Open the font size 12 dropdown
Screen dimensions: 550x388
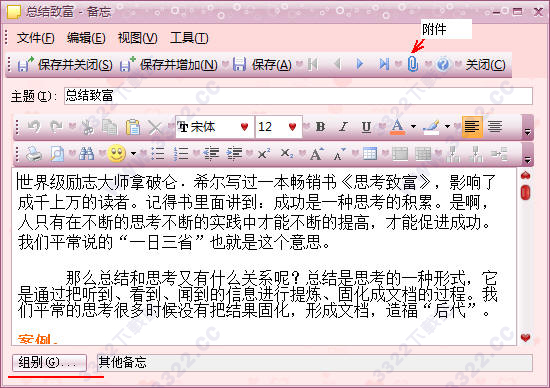292,127
